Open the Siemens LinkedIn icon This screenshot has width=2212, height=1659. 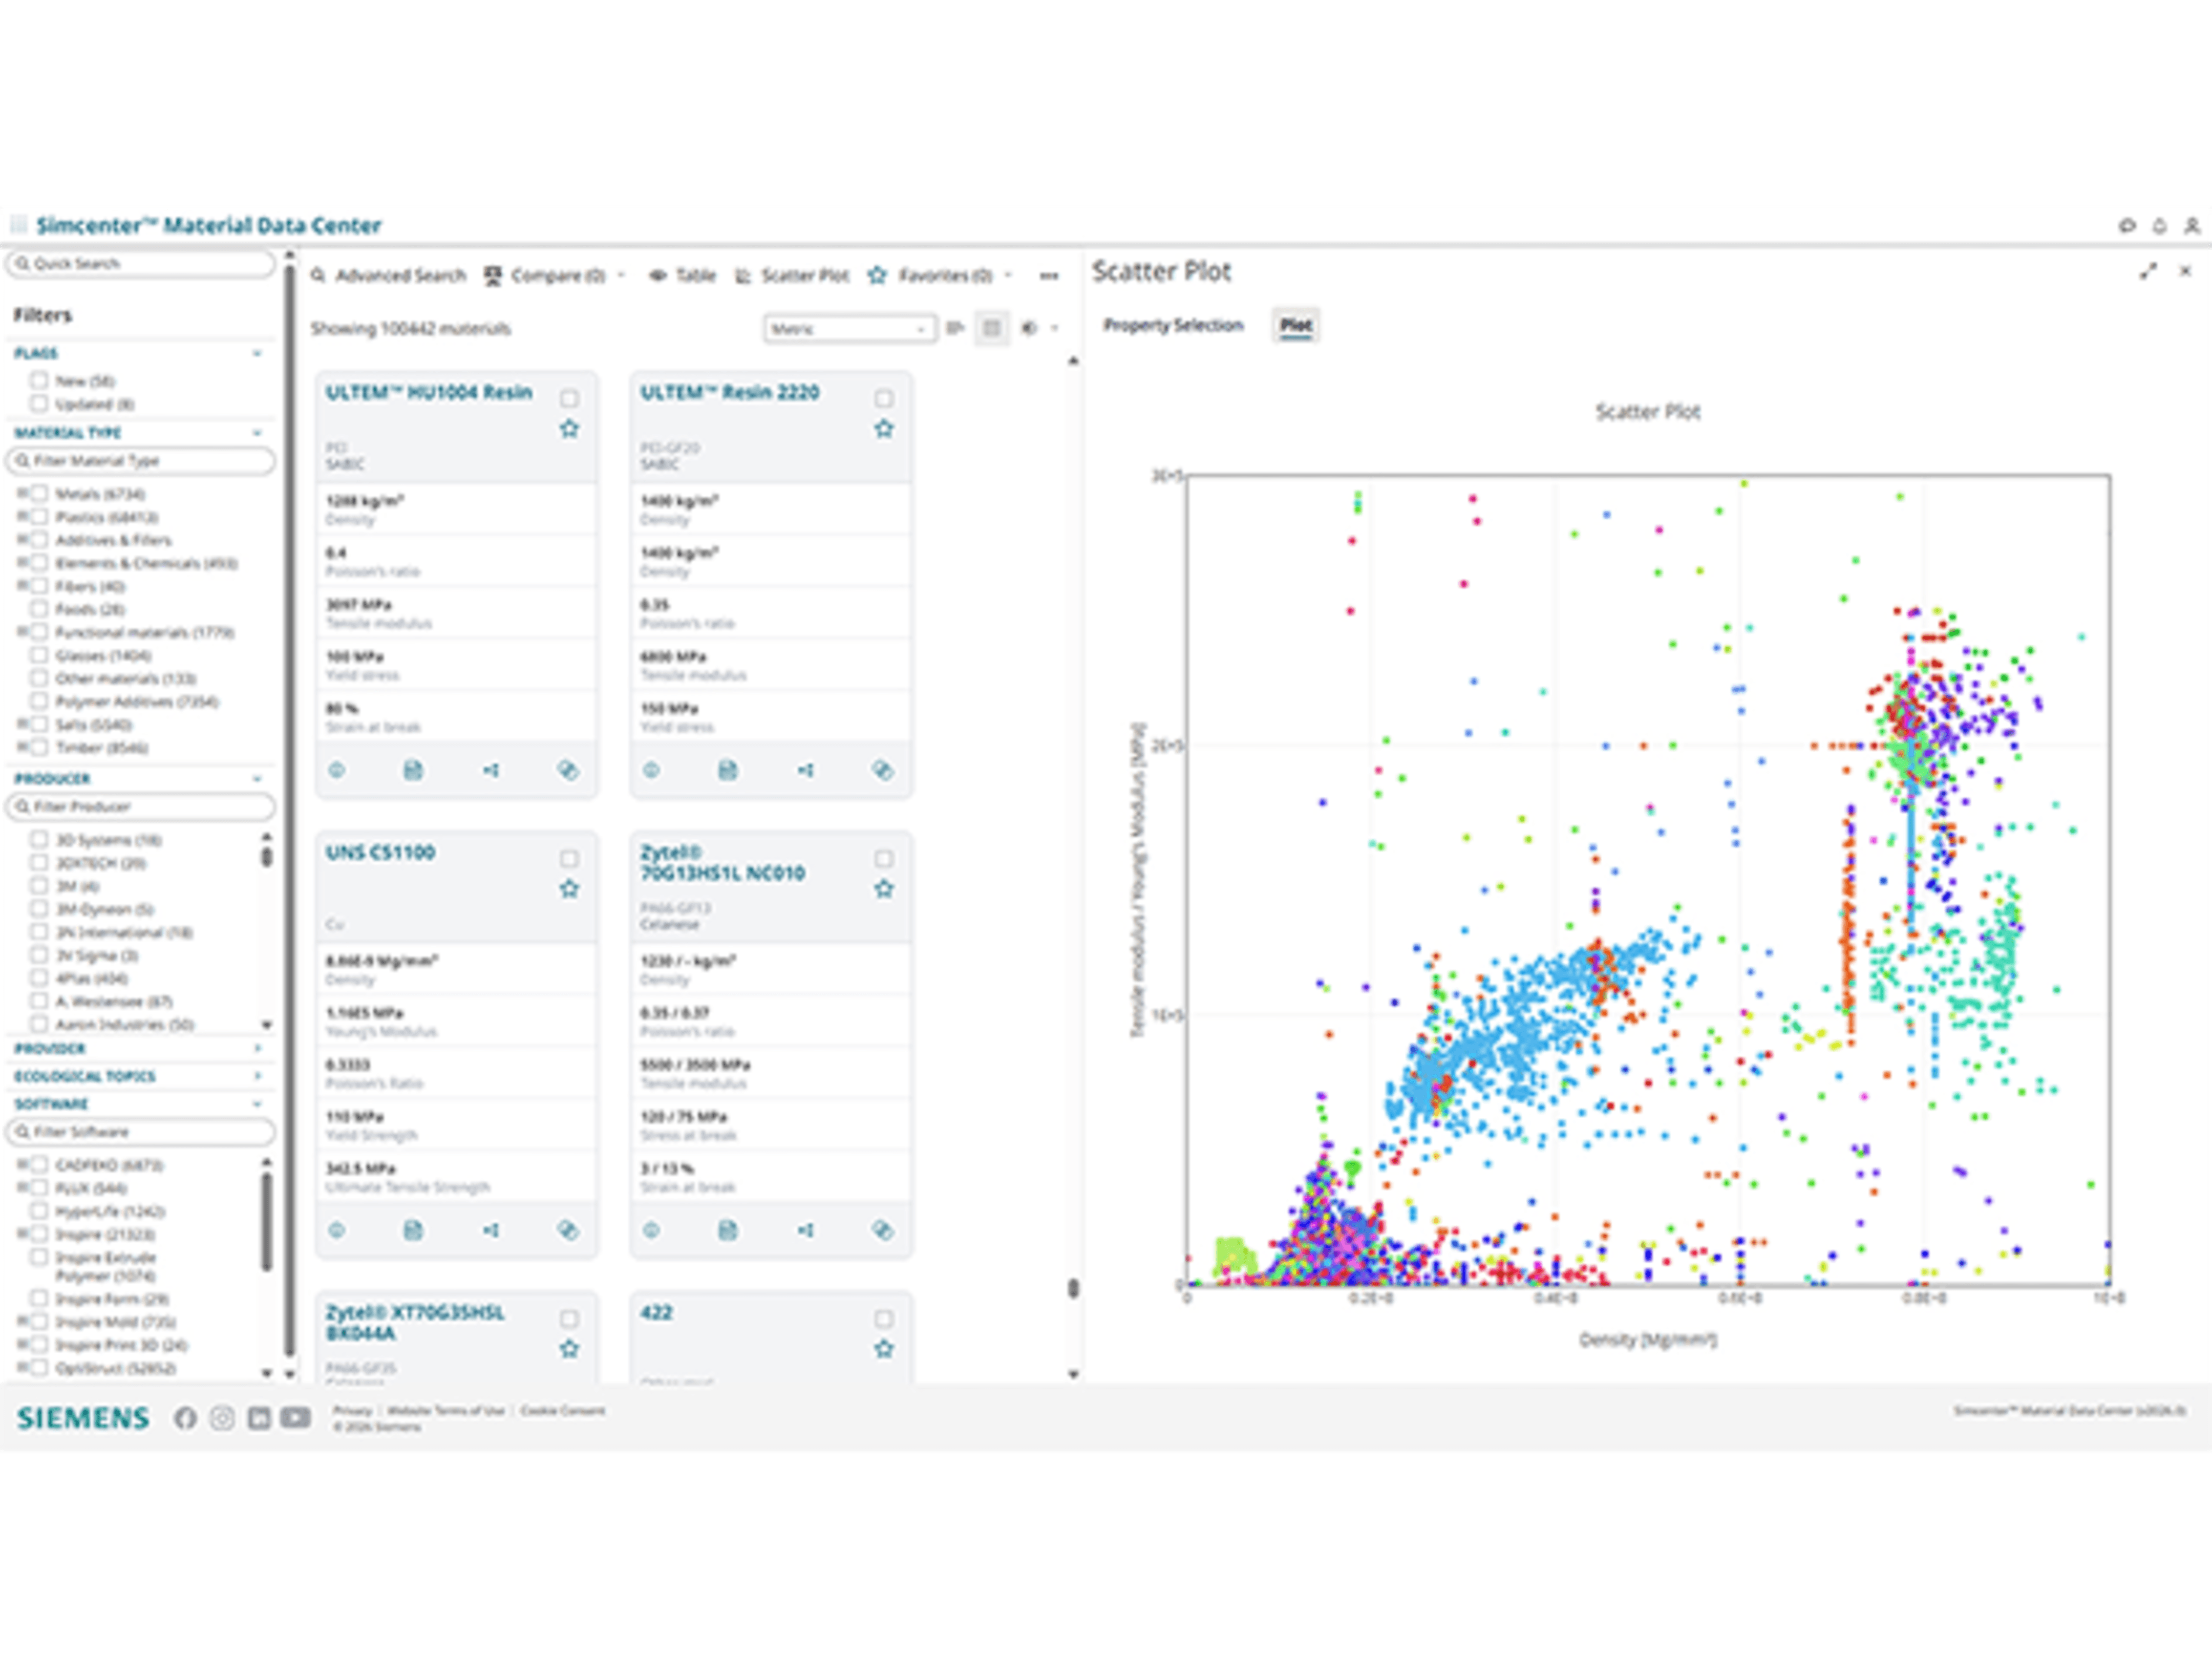259,1418
